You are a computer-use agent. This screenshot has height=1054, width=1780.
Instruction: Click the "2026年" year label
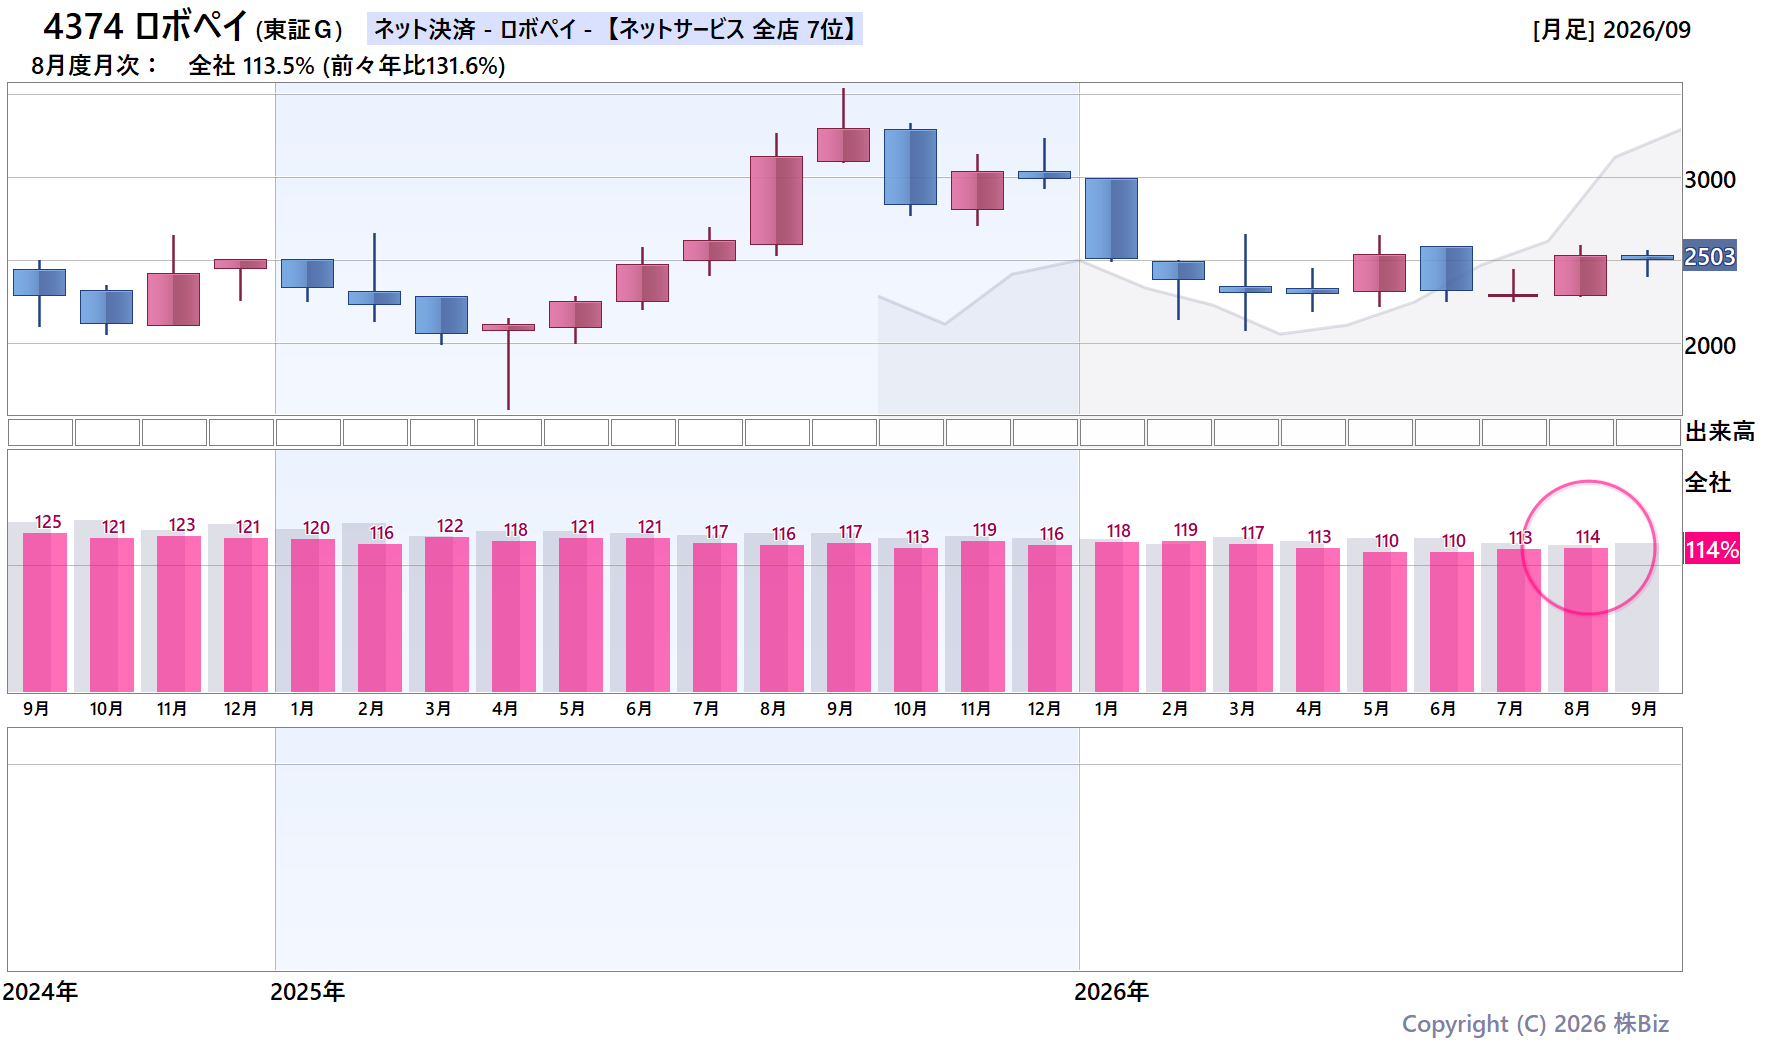[x=1111, y=992]
